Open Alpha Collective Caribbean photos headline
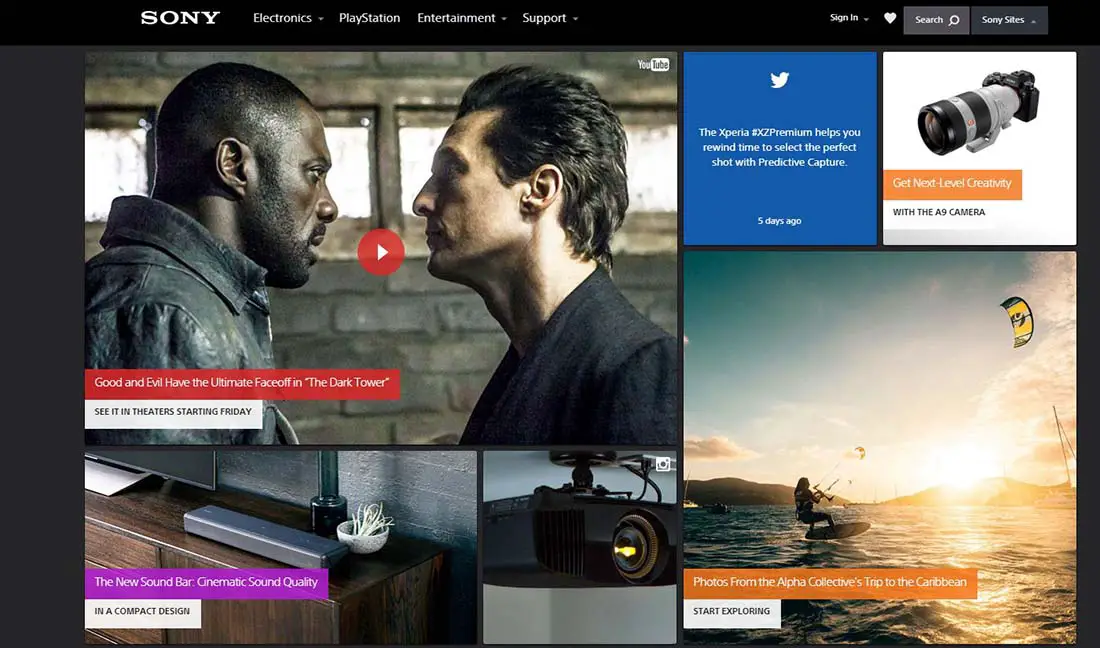 tap(830, 582)
